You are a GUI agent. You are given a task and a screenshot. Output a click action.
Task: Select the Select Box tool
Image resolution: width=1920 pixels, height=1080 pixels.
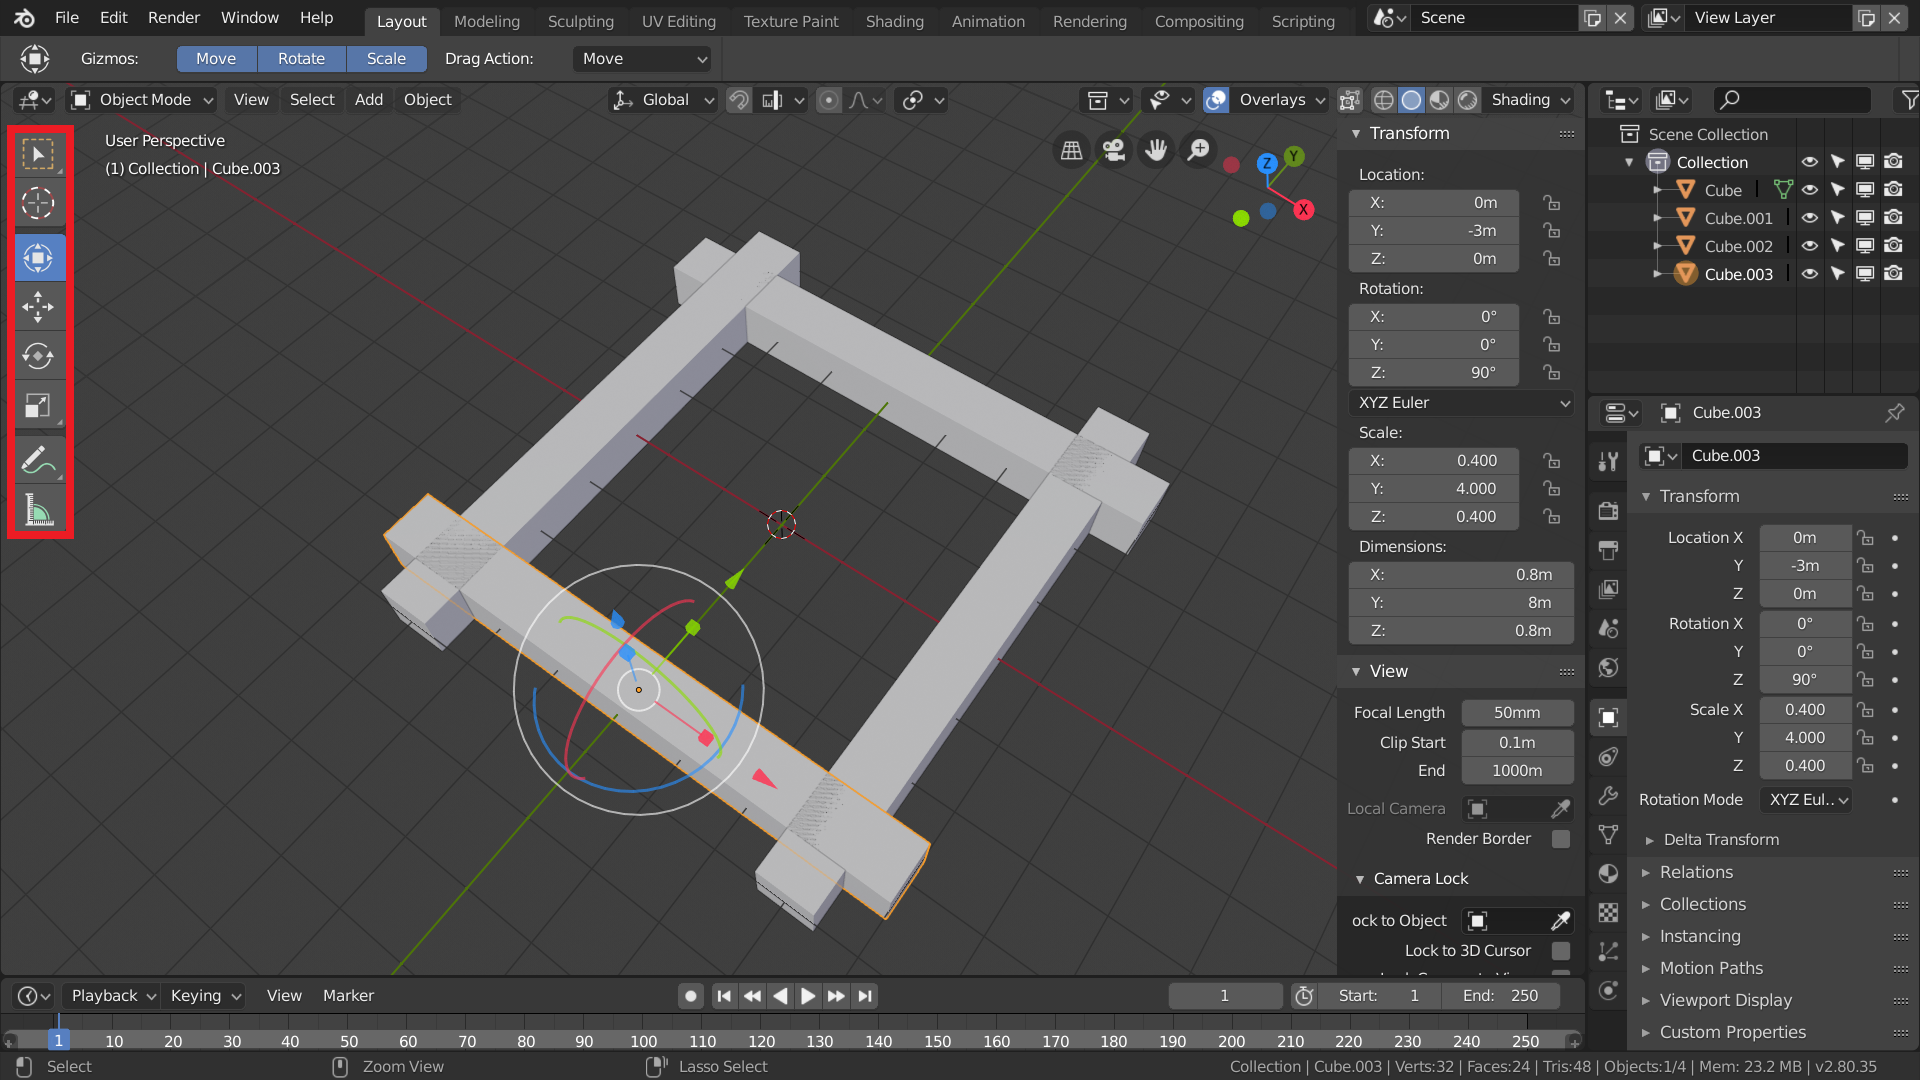[x=39, y=155]
